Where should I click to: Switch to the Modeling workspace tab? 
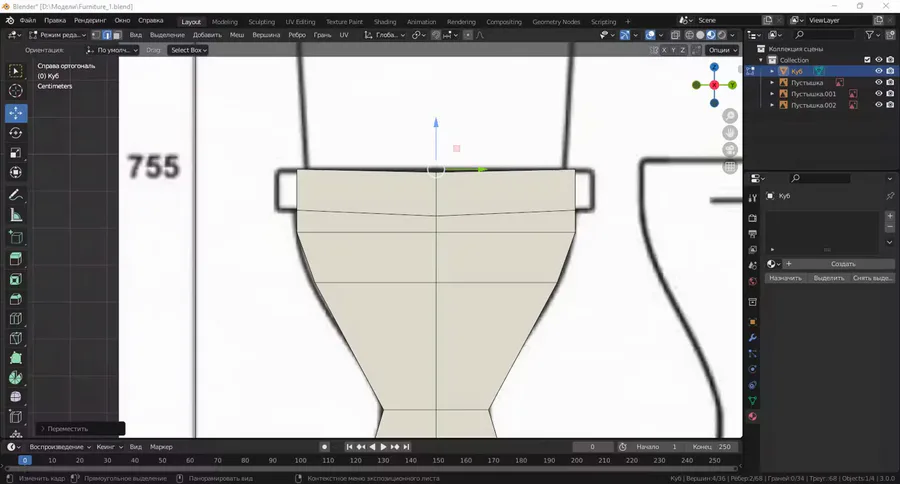pyautogui.click(x=224, y=22)
